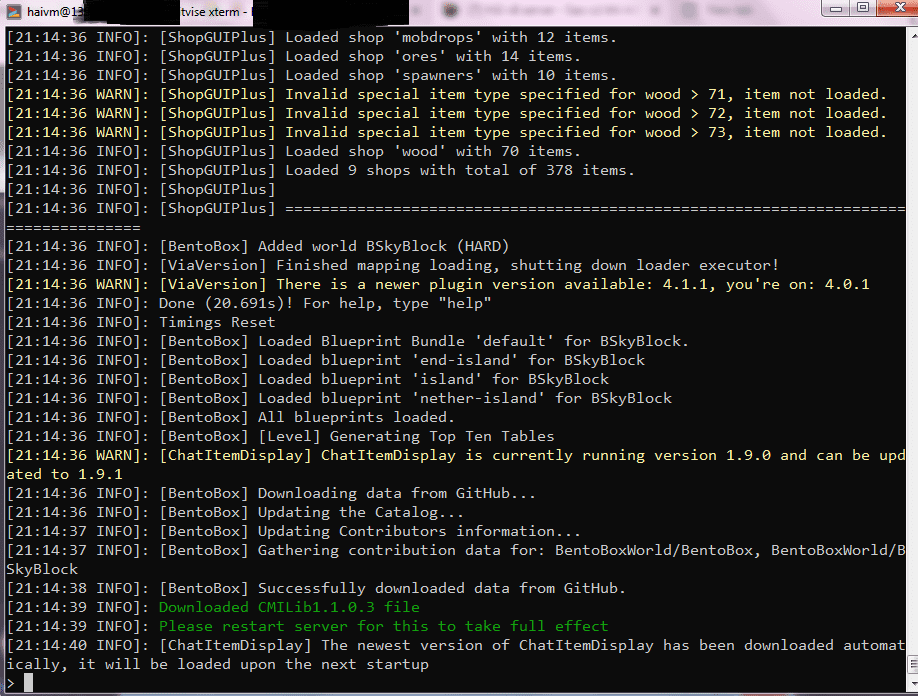
Task: Click the warning line for wood > 72
Action: [447, 114]
